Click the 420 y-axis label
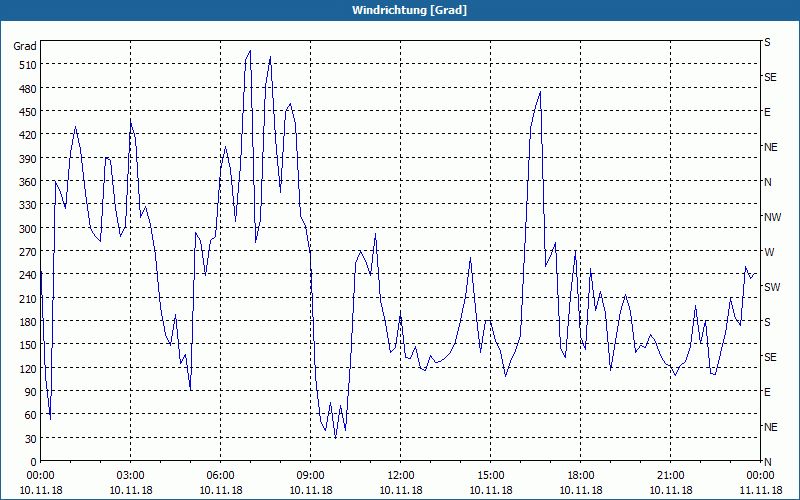 [28, 135]
